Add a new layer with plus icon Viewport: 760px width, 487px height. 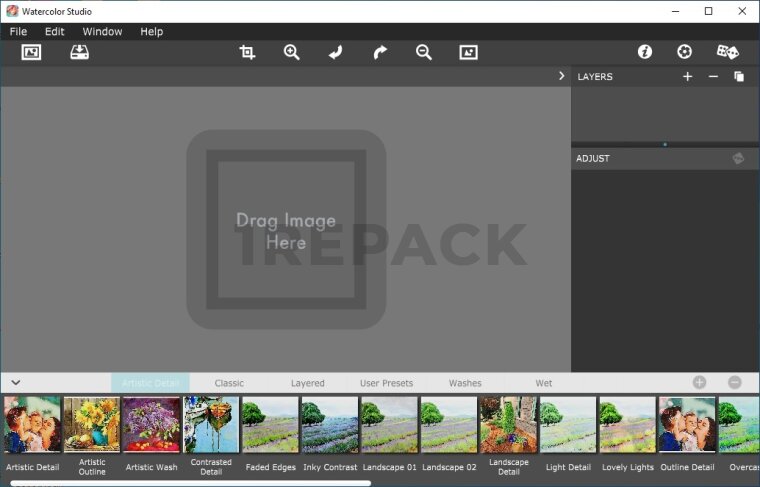687,77
